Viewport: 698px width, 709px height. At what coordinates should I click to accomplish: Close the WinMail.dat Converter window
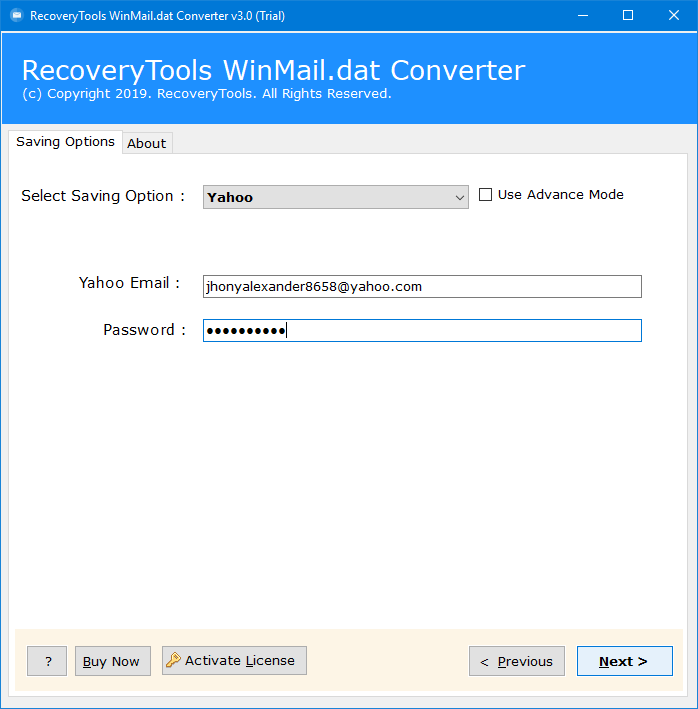[674, 15]
